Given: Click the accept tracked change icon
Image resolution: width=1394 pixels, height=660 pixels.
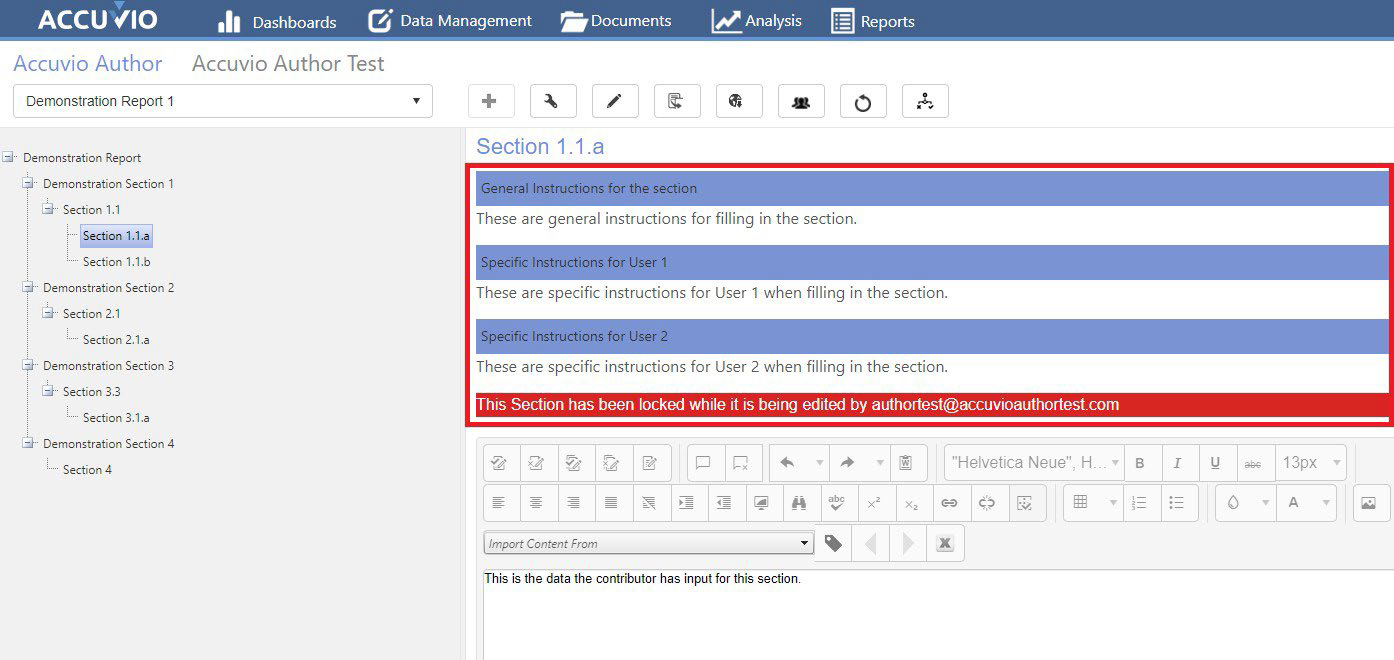Looking at the screenshot, I should [499, 463].
